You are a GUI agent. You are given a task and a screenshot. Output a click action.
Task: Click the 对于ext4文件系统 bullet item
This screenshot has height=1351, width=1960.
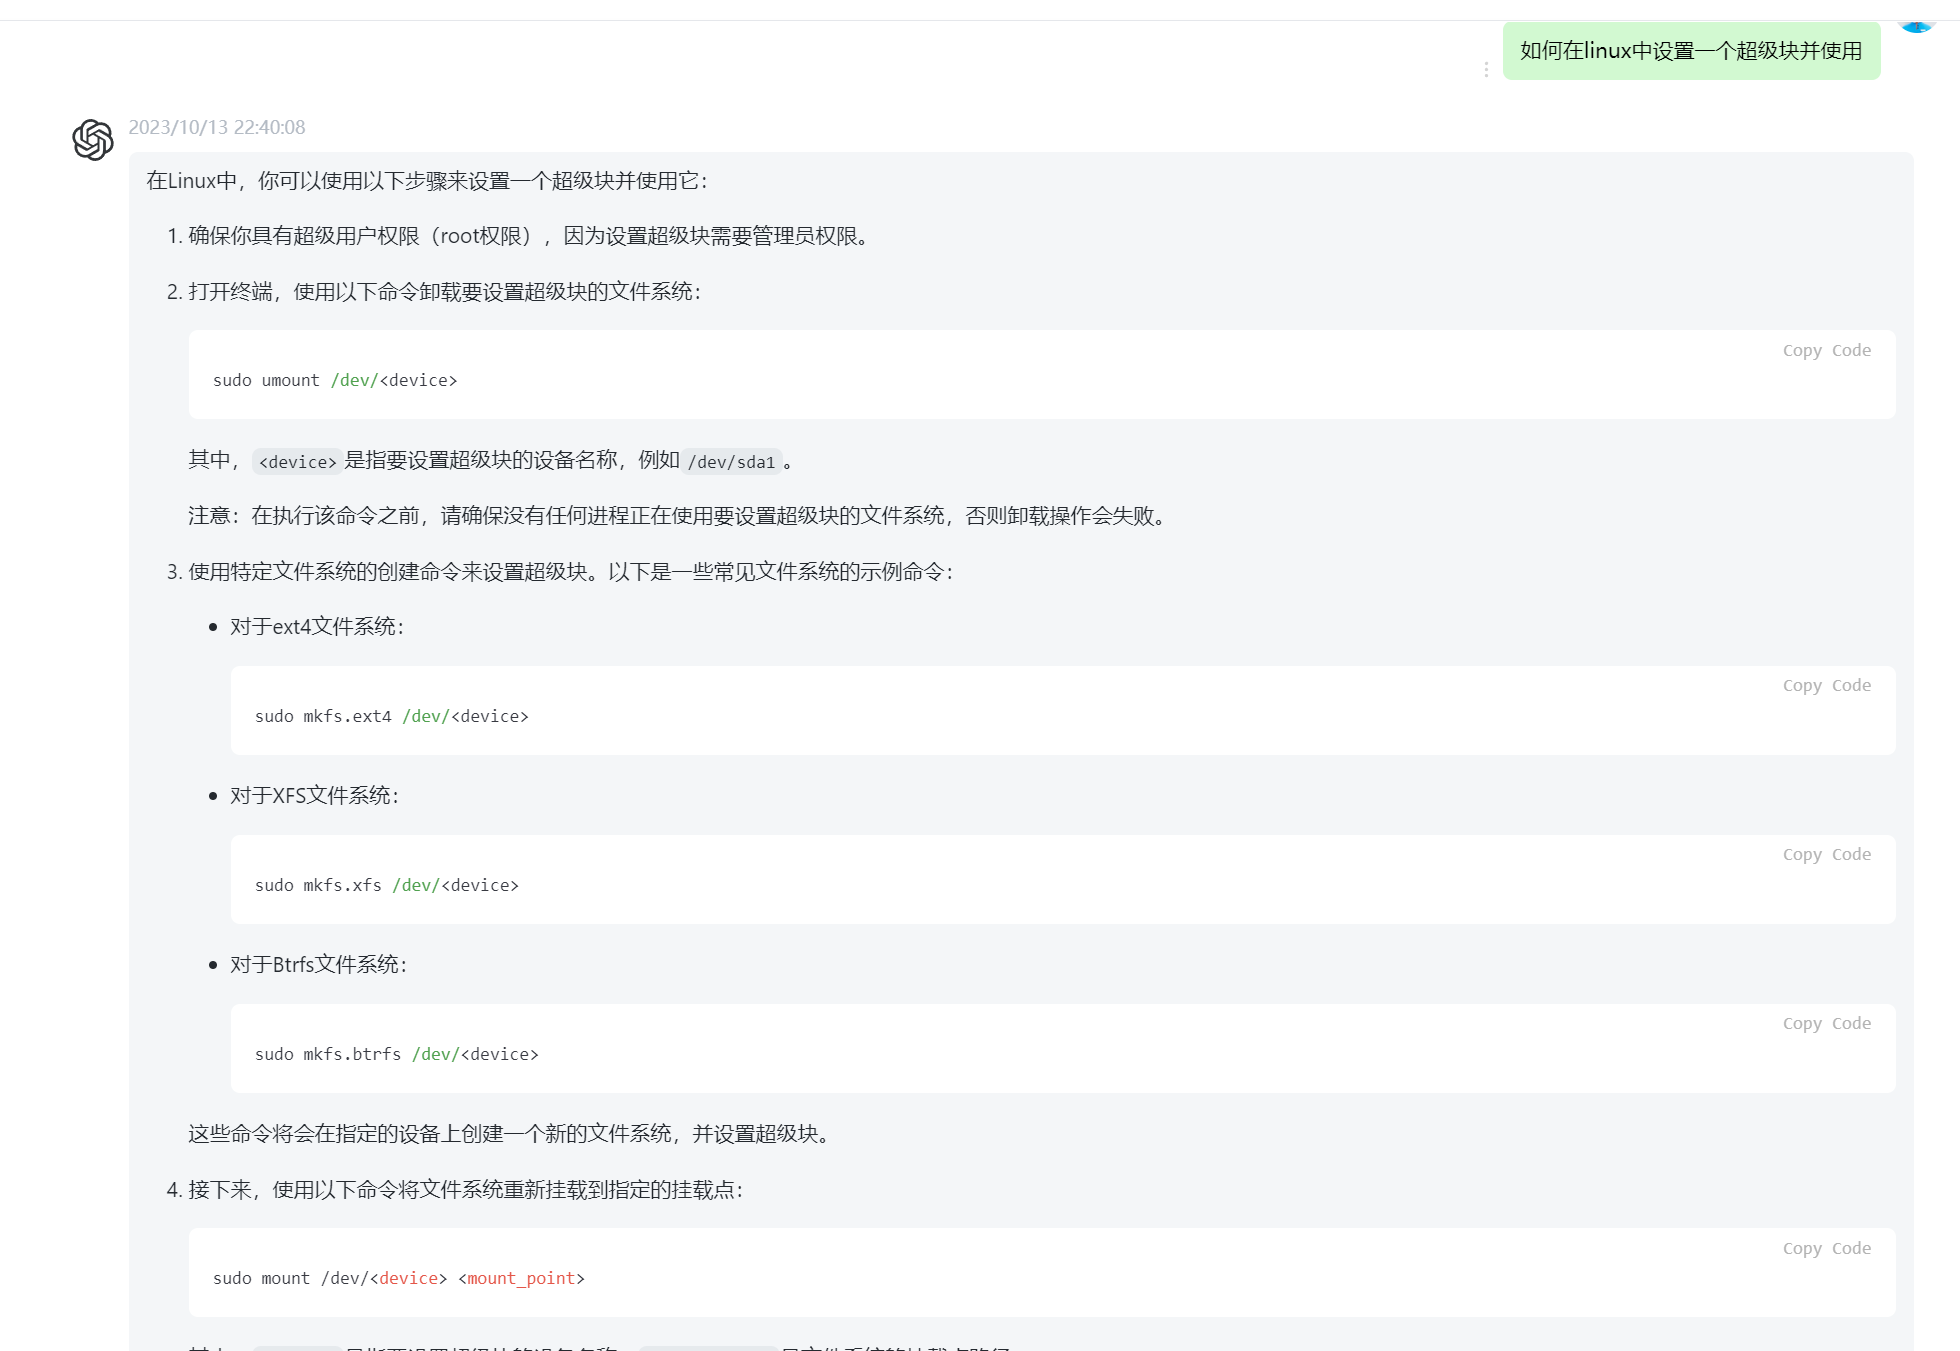tap(317, 627)
